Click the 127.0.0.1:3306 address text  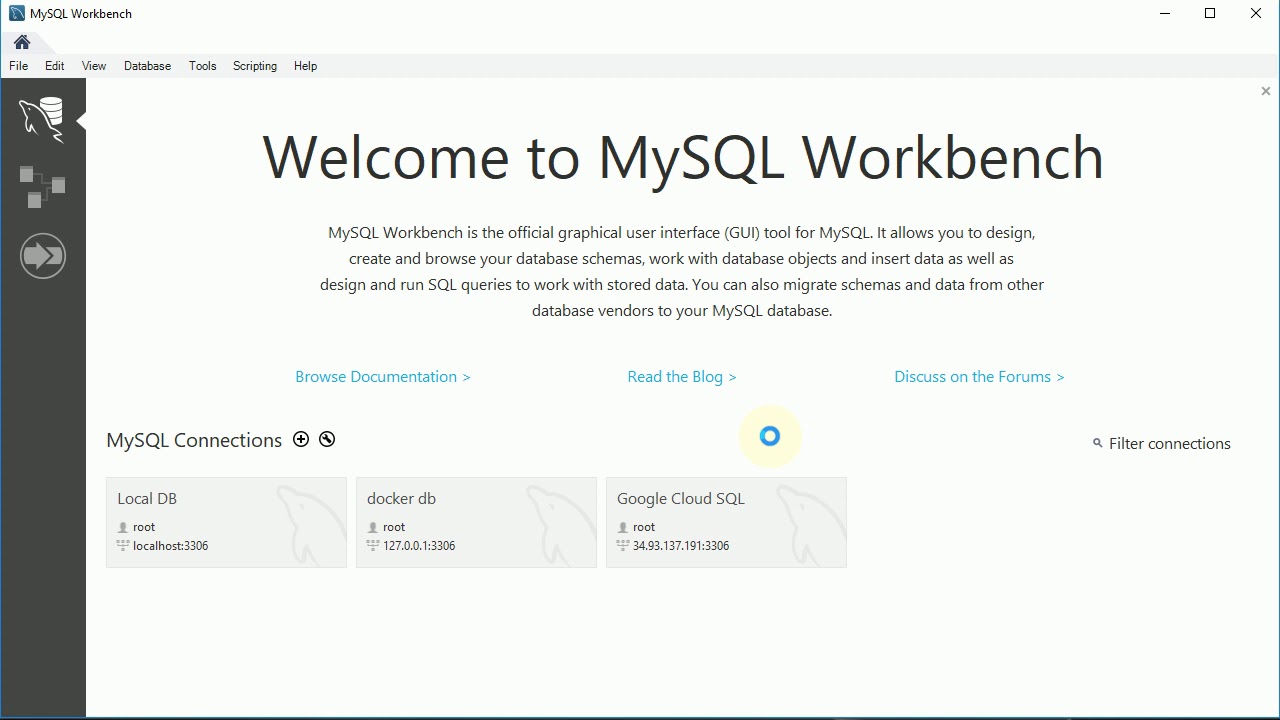(419, 546)
